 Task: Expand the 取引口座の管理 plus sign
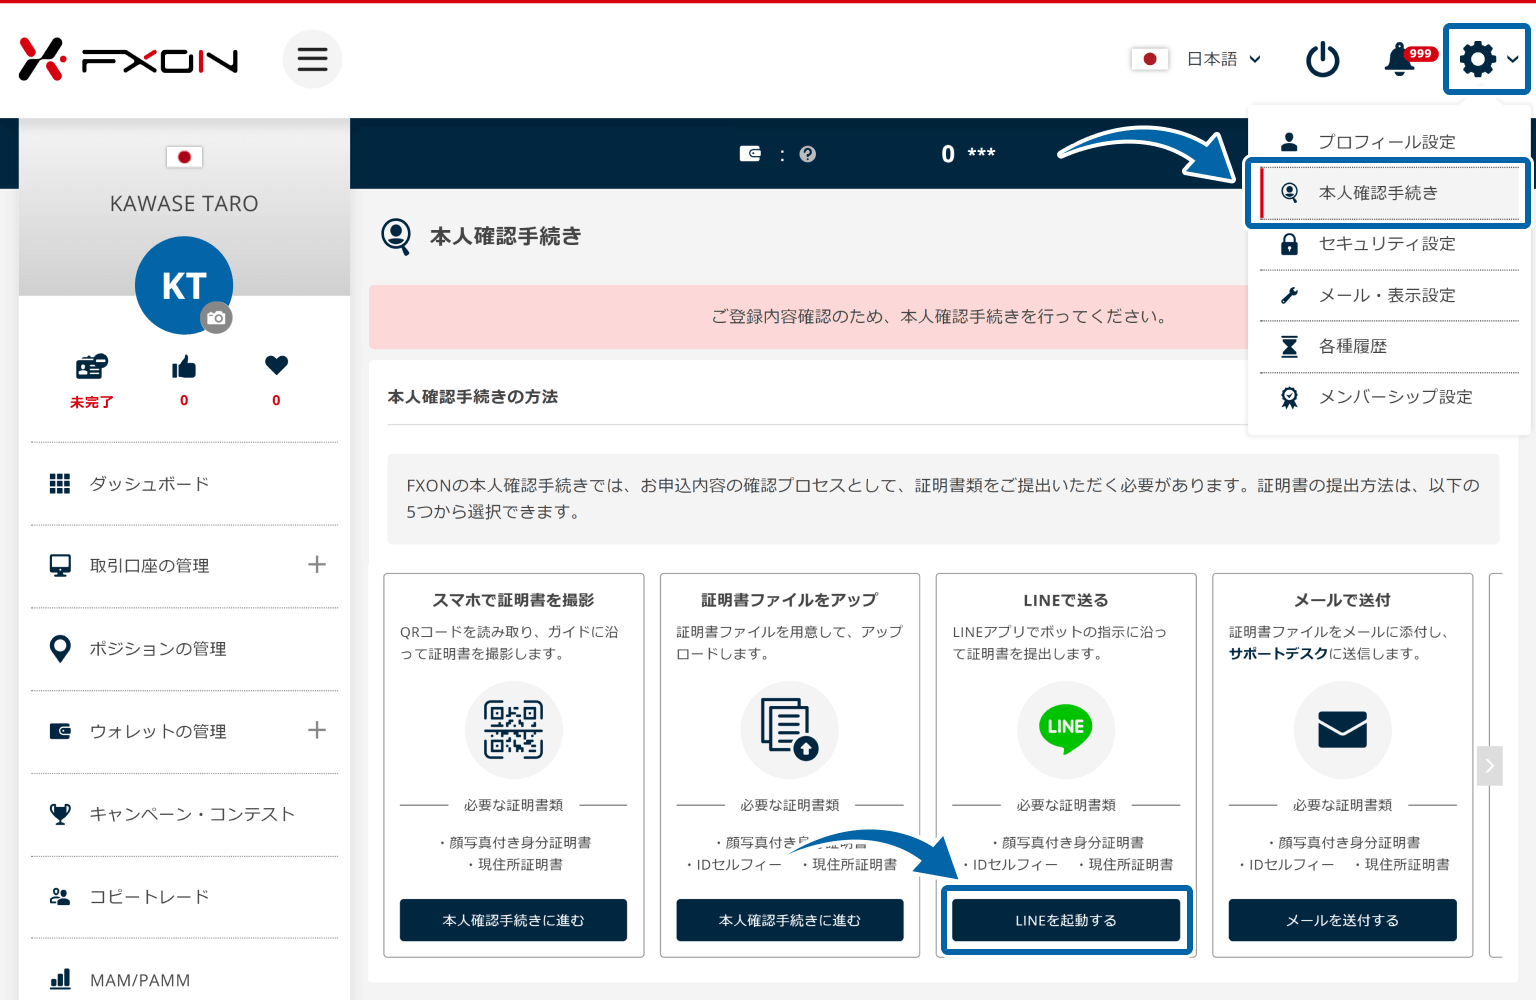coord(317,565)
